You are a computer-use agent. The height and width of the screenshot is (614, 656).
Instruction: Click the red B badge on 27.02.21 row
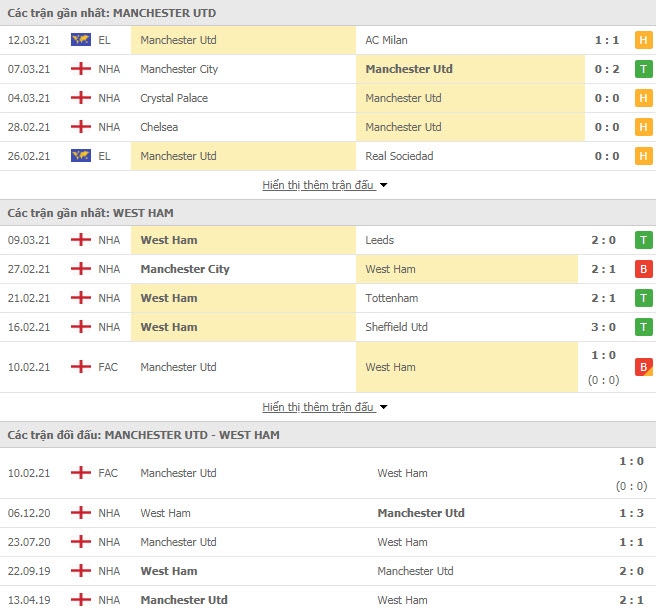[x=643, y=269]
